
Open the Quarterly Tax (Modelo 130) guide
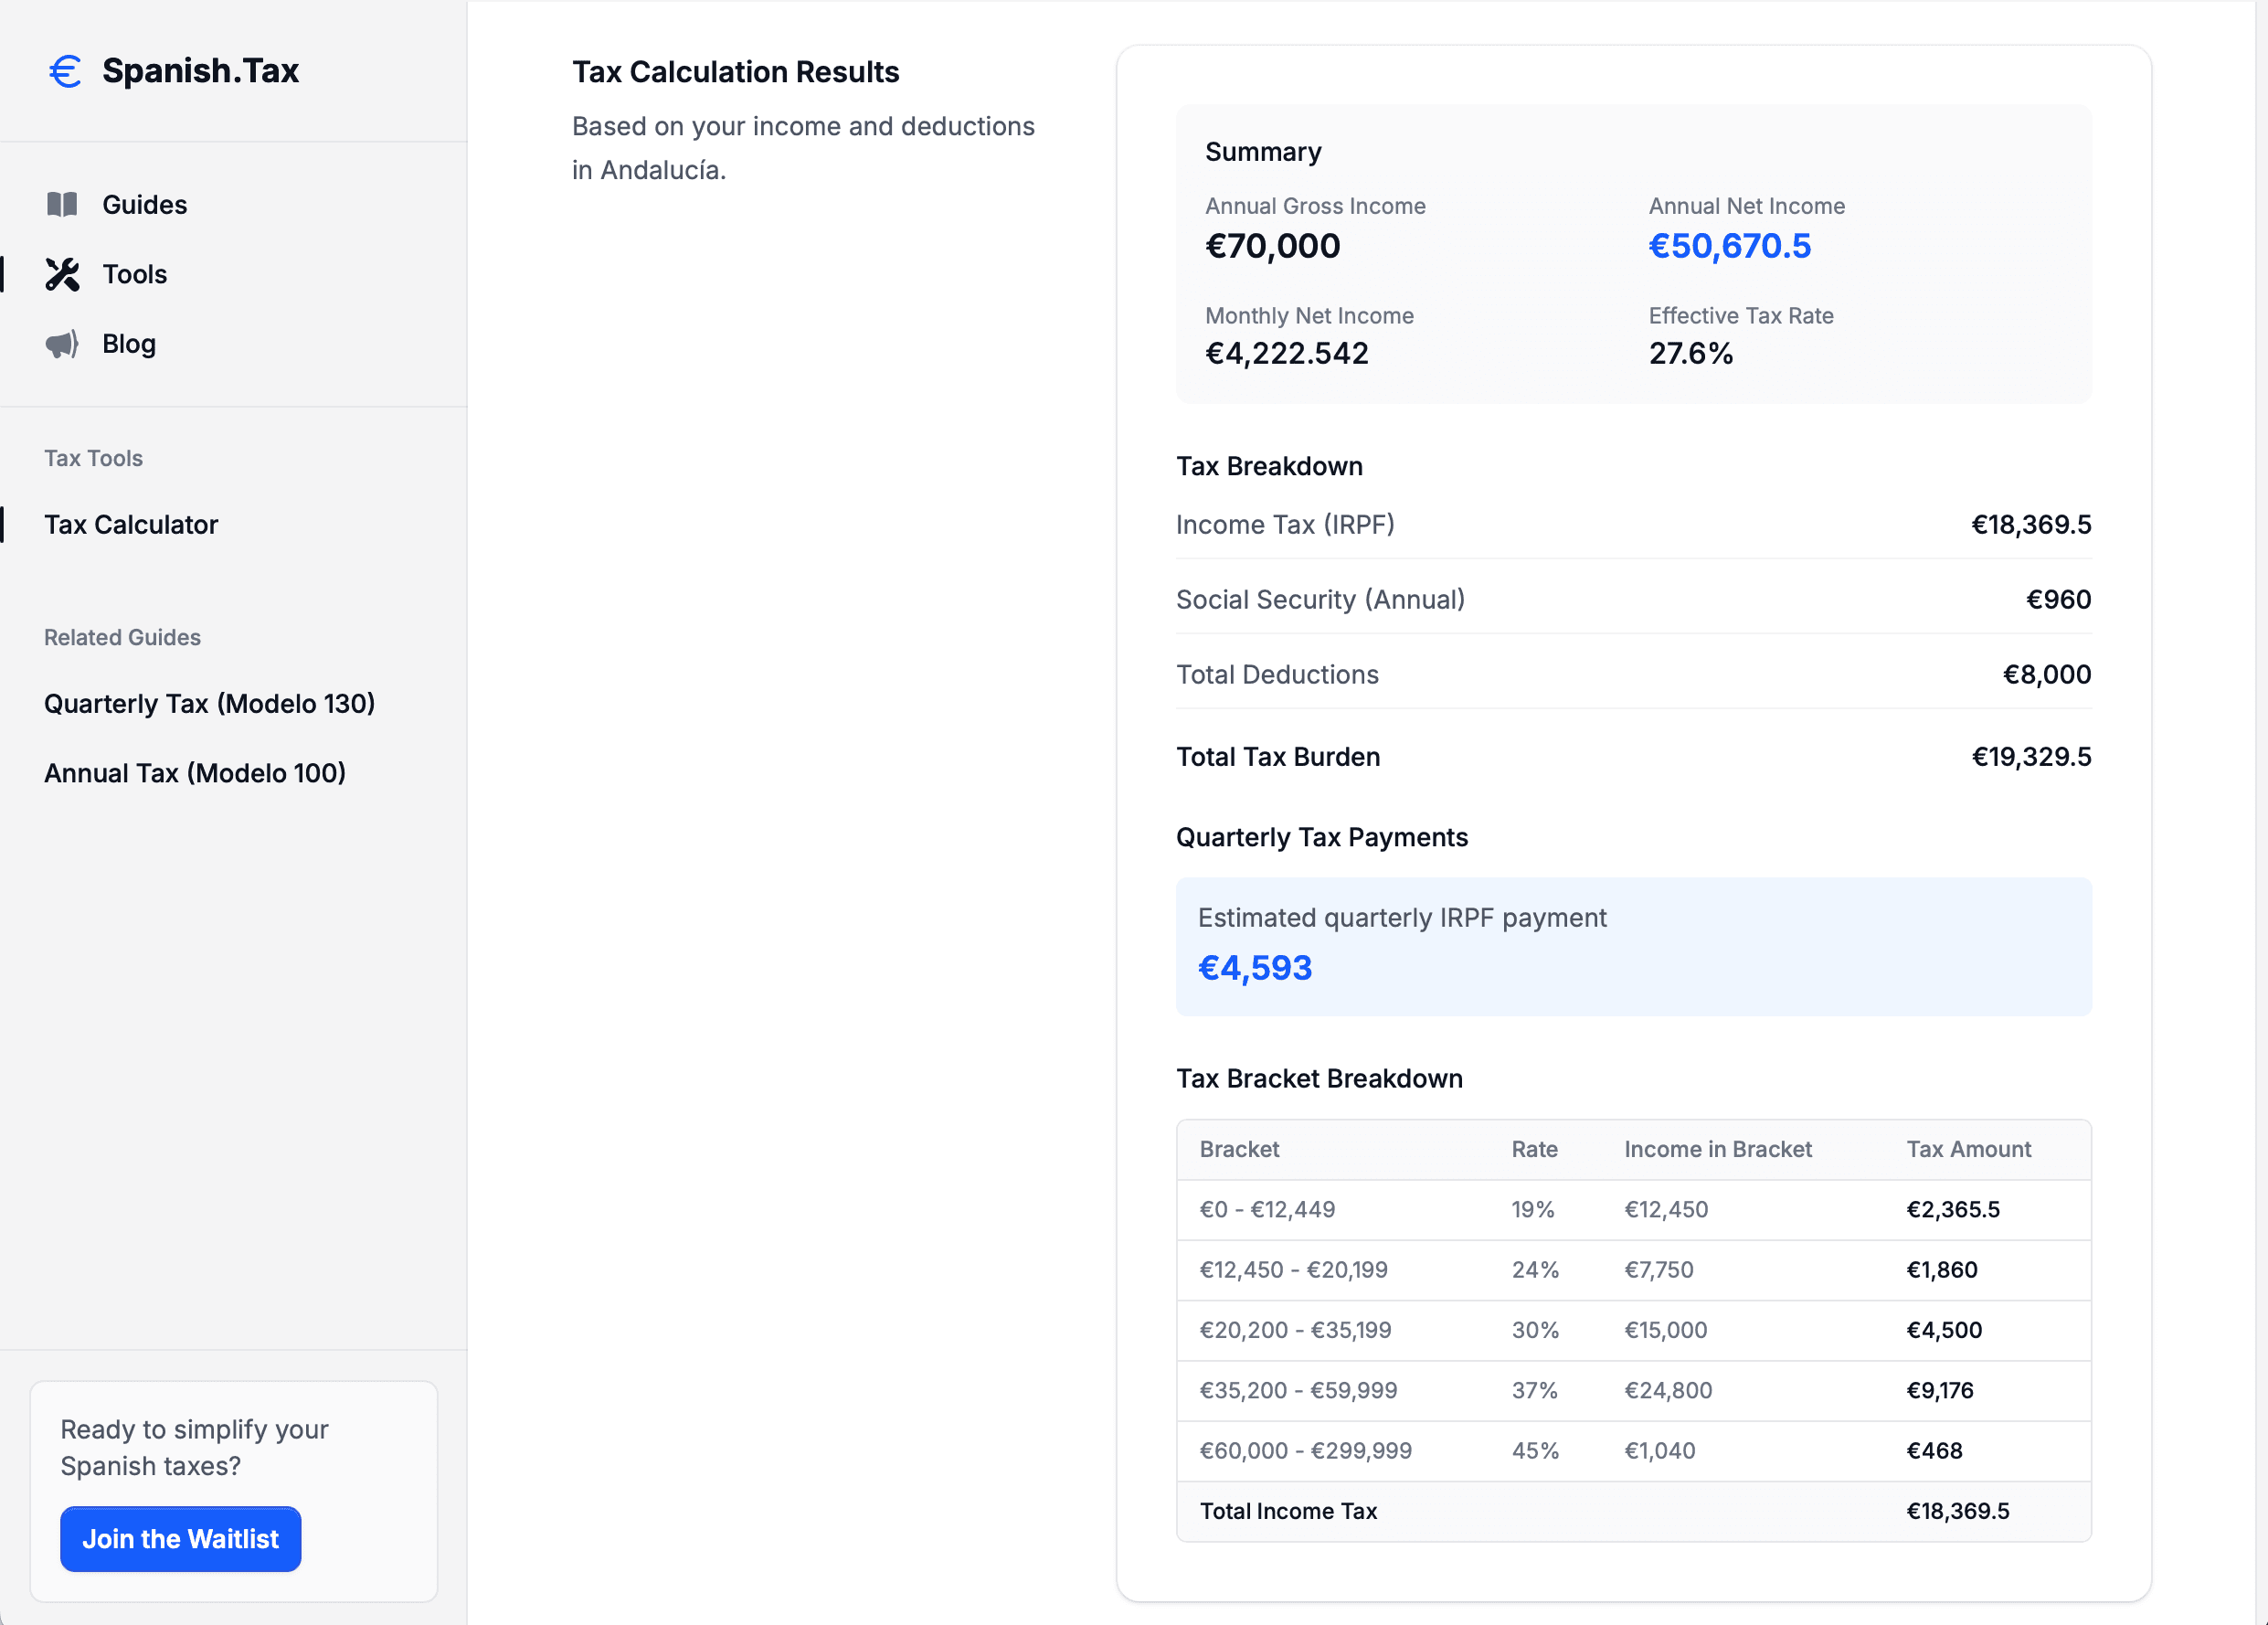209,703
